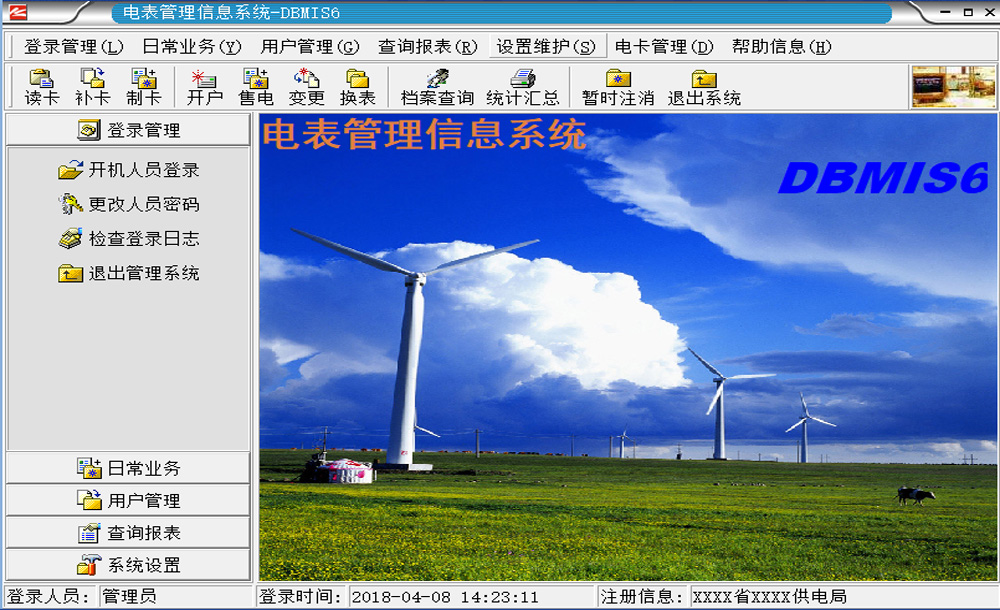Click the title bar text 电表管理信息系统-DBMIS6
Image resolution: width=1000 pixels, height=610 pixels.
[x=231, y=12]
